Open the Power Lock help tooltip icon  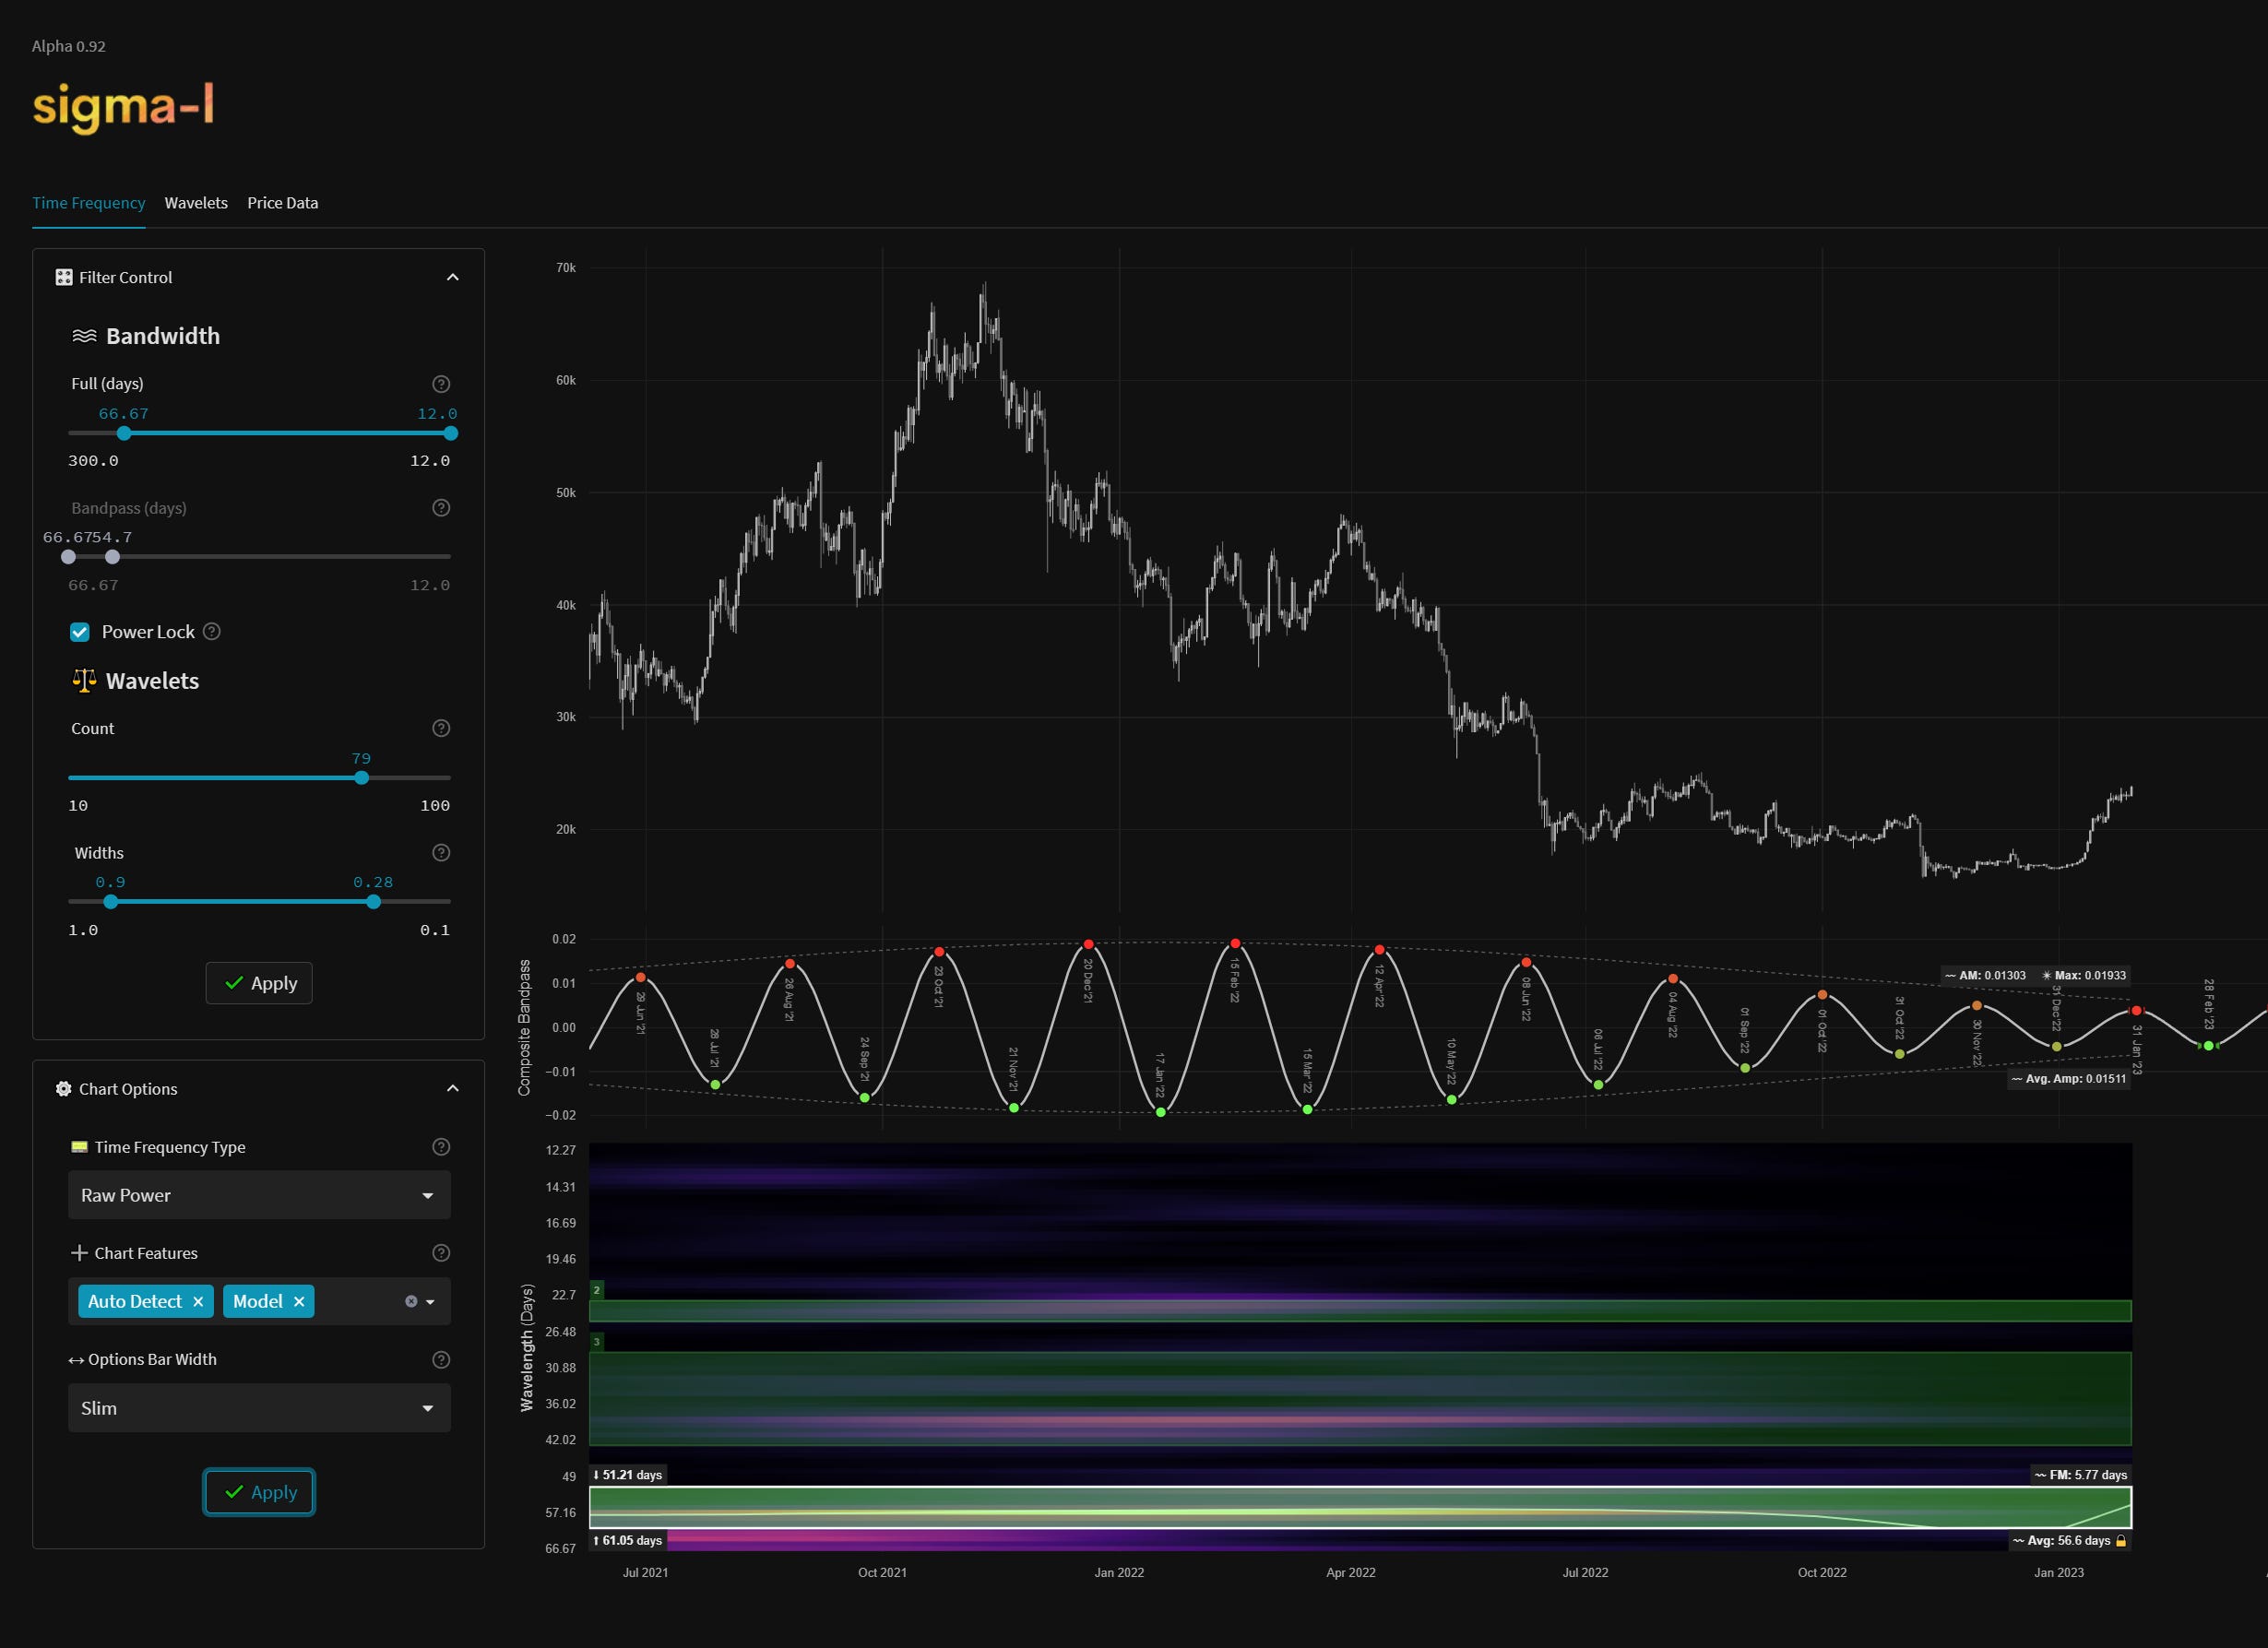pos(212,632)
